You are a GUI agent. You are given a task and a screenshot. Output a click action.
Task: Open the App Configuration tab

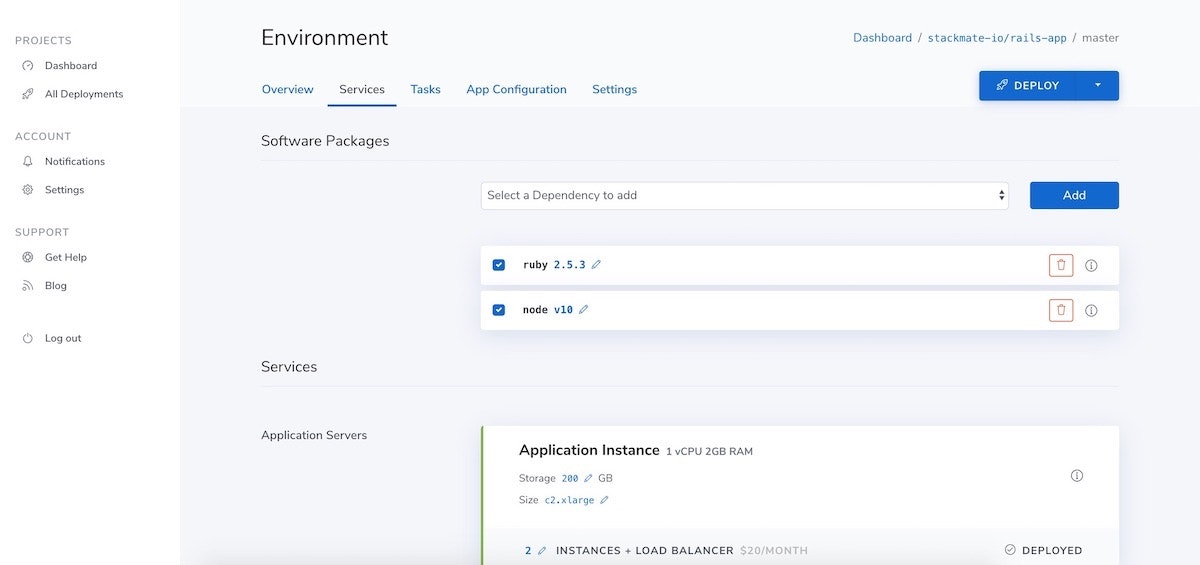516,89
